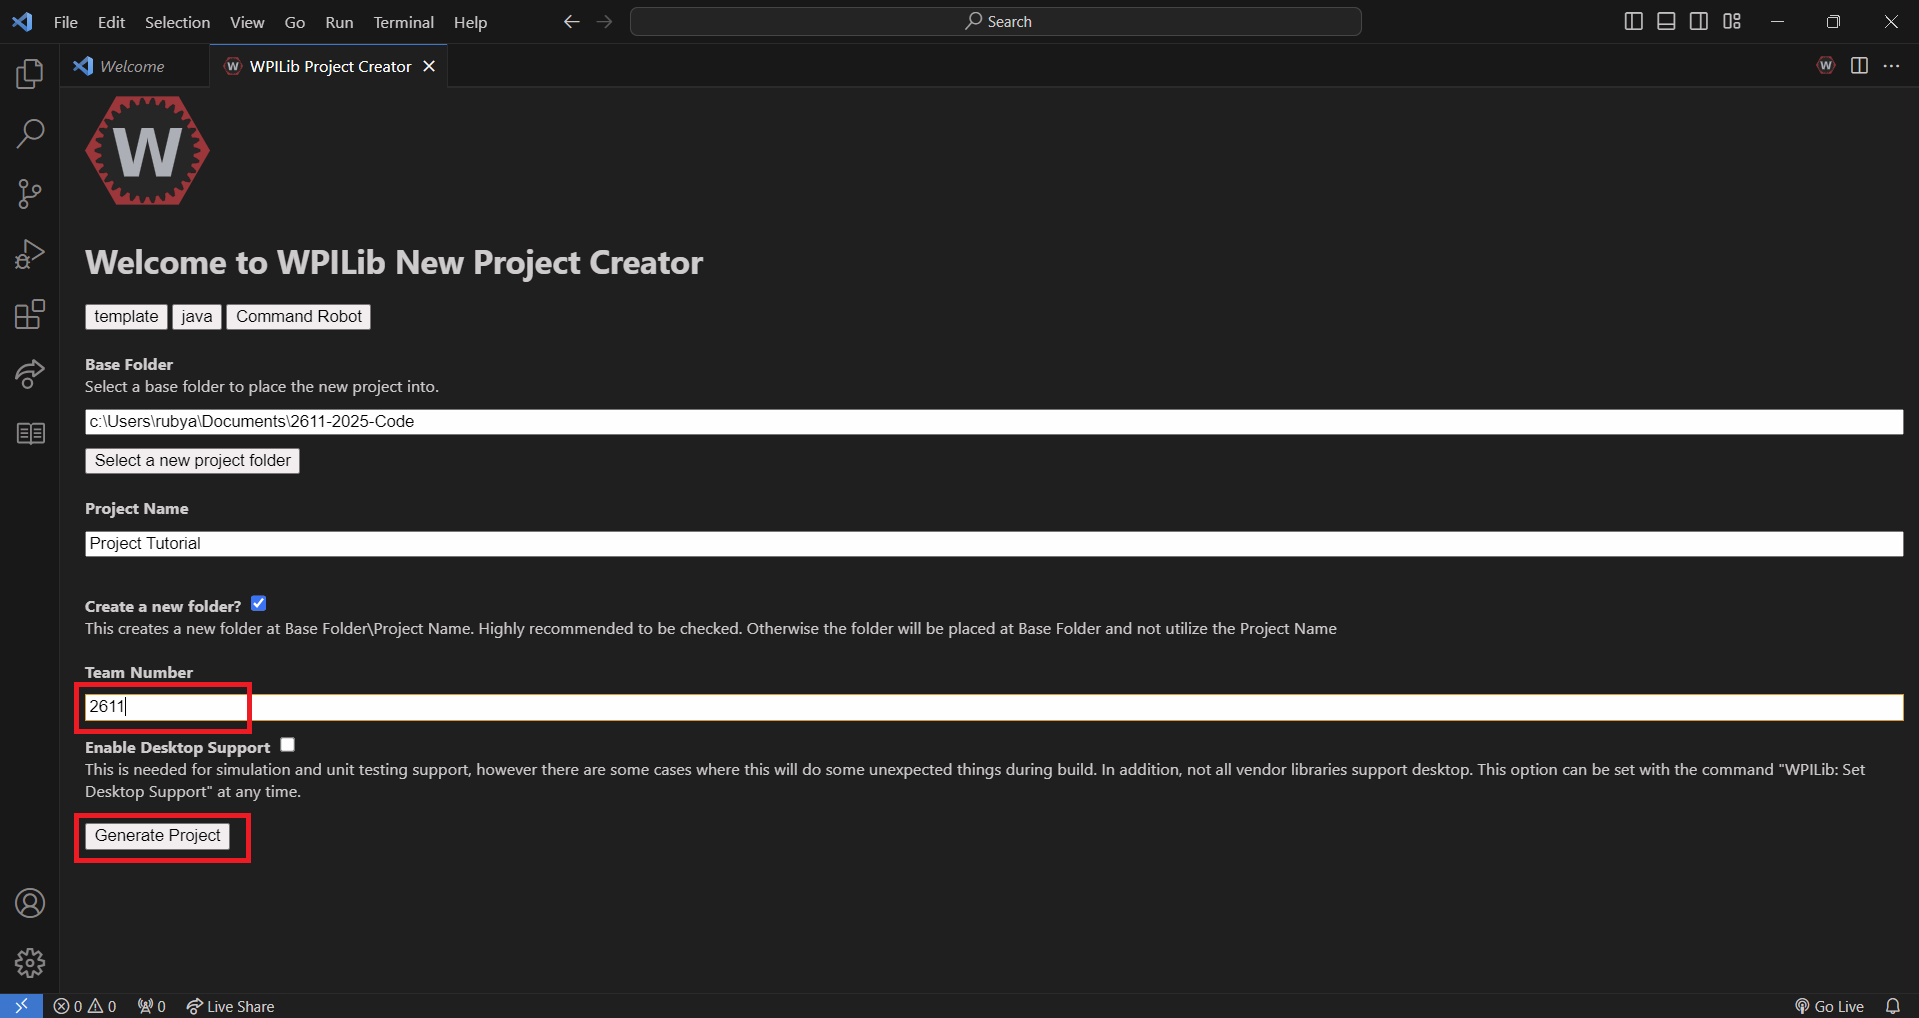The width and height of the screenshot is (1919, 1018).
Task: Open the Edit menu
Action: pyautogui.click(x=111, y=22)
